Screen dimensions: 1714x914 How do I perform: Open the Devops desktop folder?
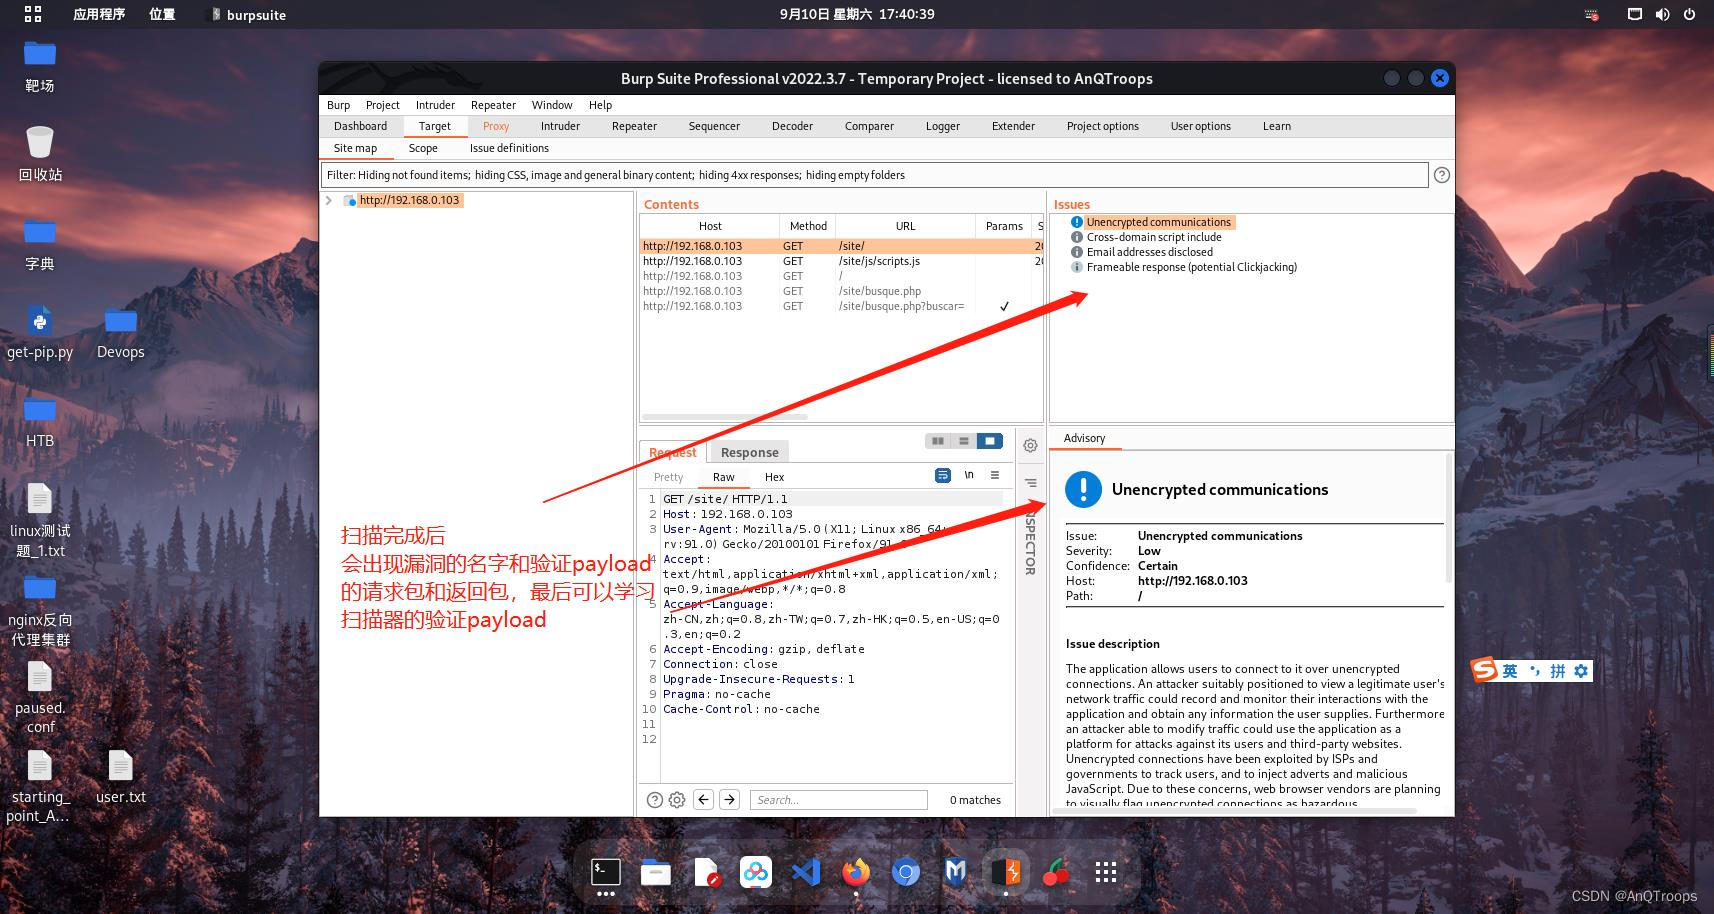[x=120, y=331]
